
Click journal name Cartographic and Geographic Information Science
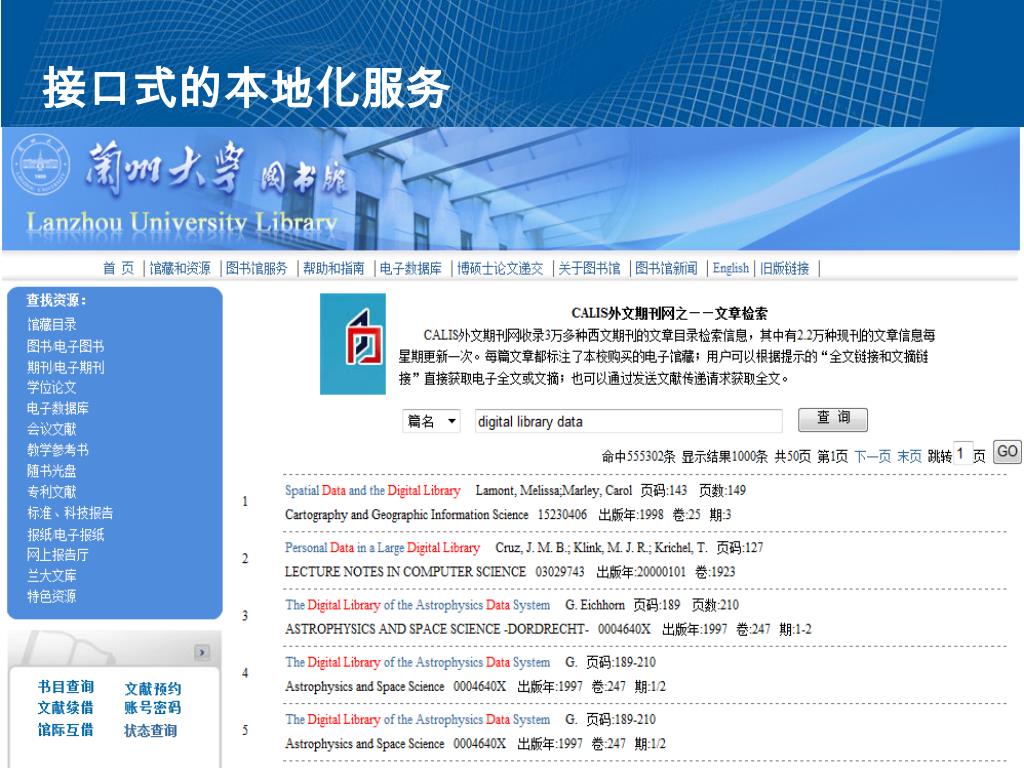pos(406,515)
